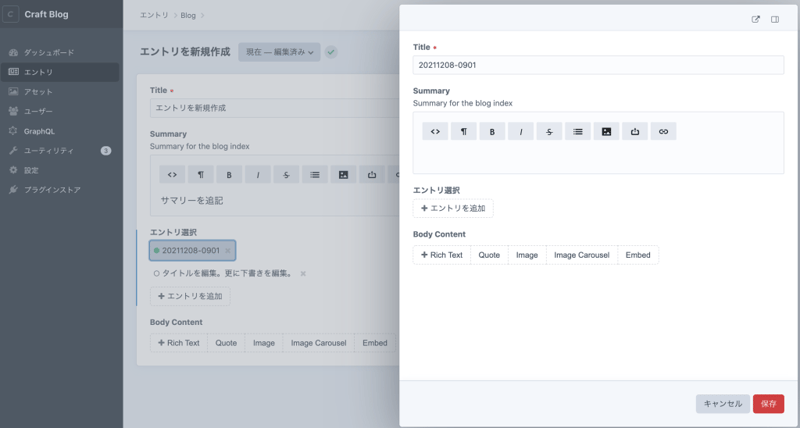
Task: Click エントリを追加 in the slideout
Action: (453, 208)
